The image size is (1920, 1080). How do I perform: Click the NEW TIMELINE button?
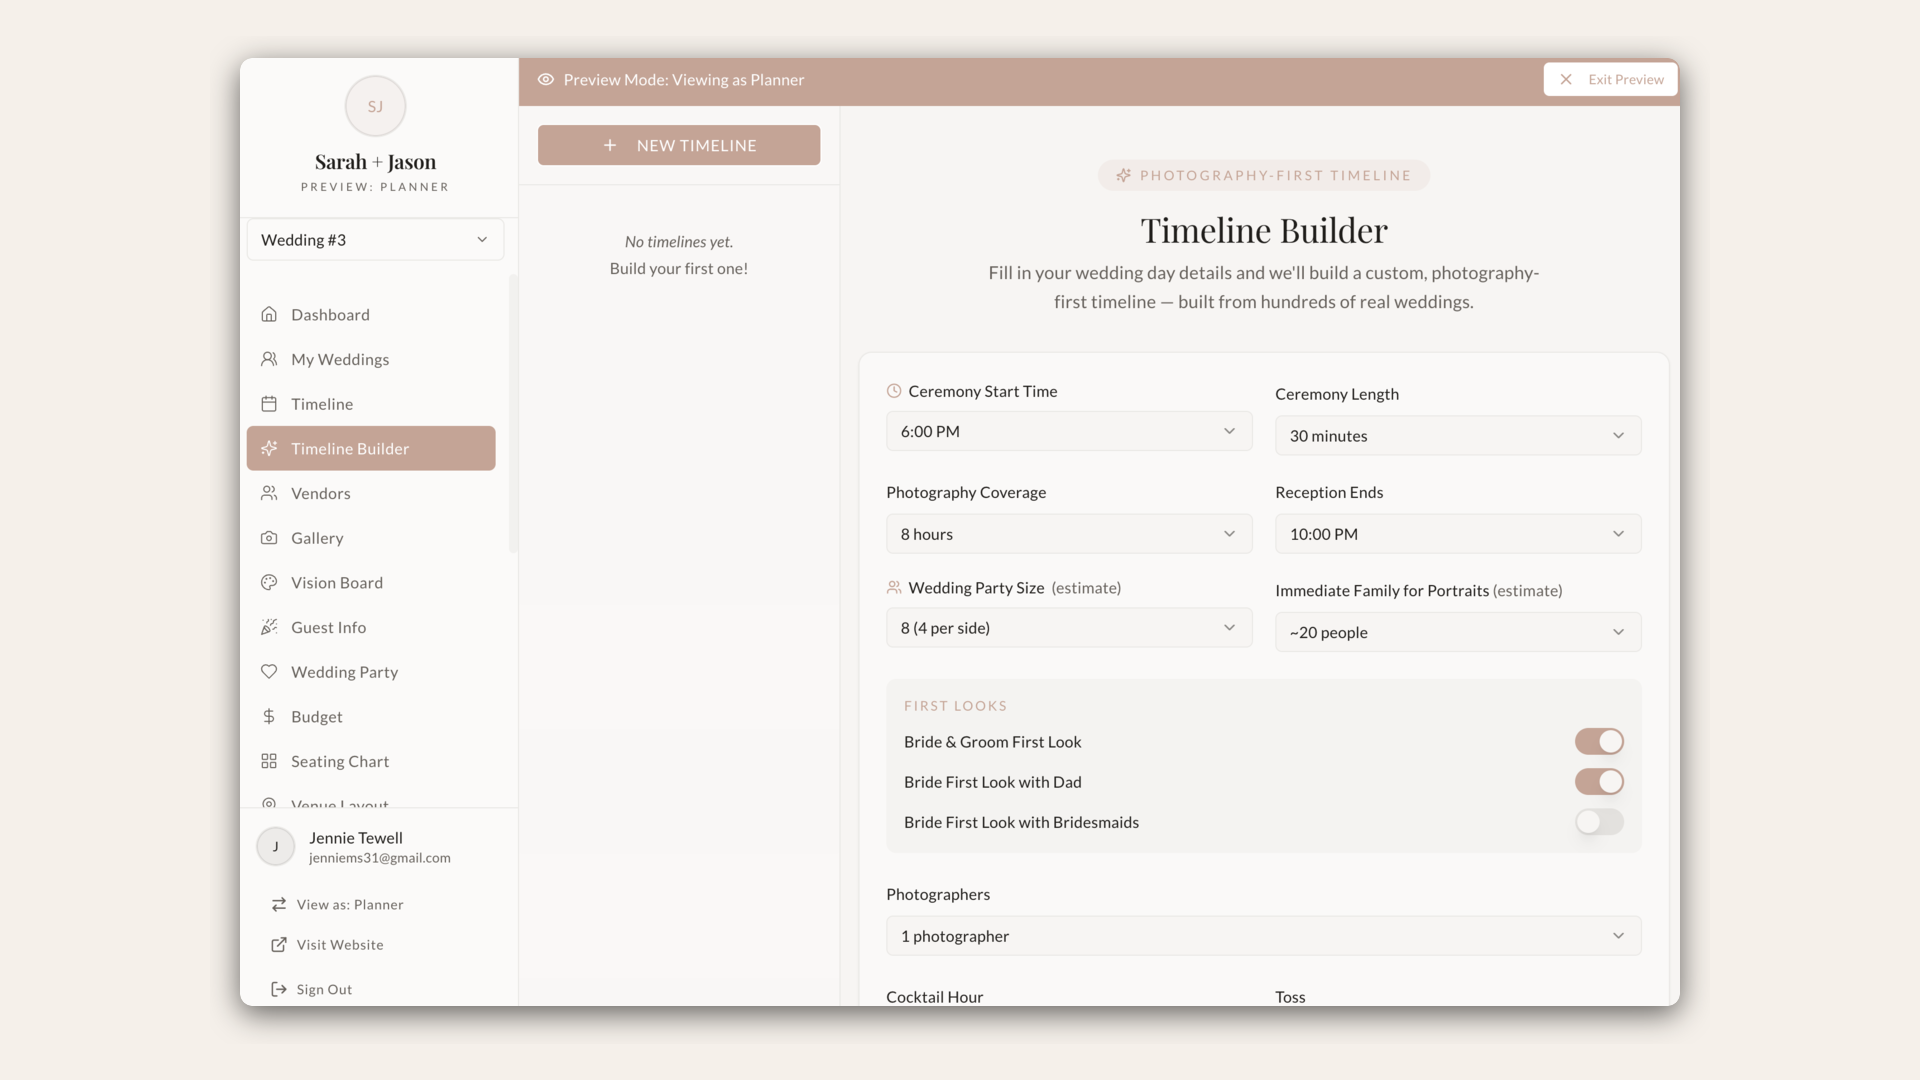(x=679, y=145)
